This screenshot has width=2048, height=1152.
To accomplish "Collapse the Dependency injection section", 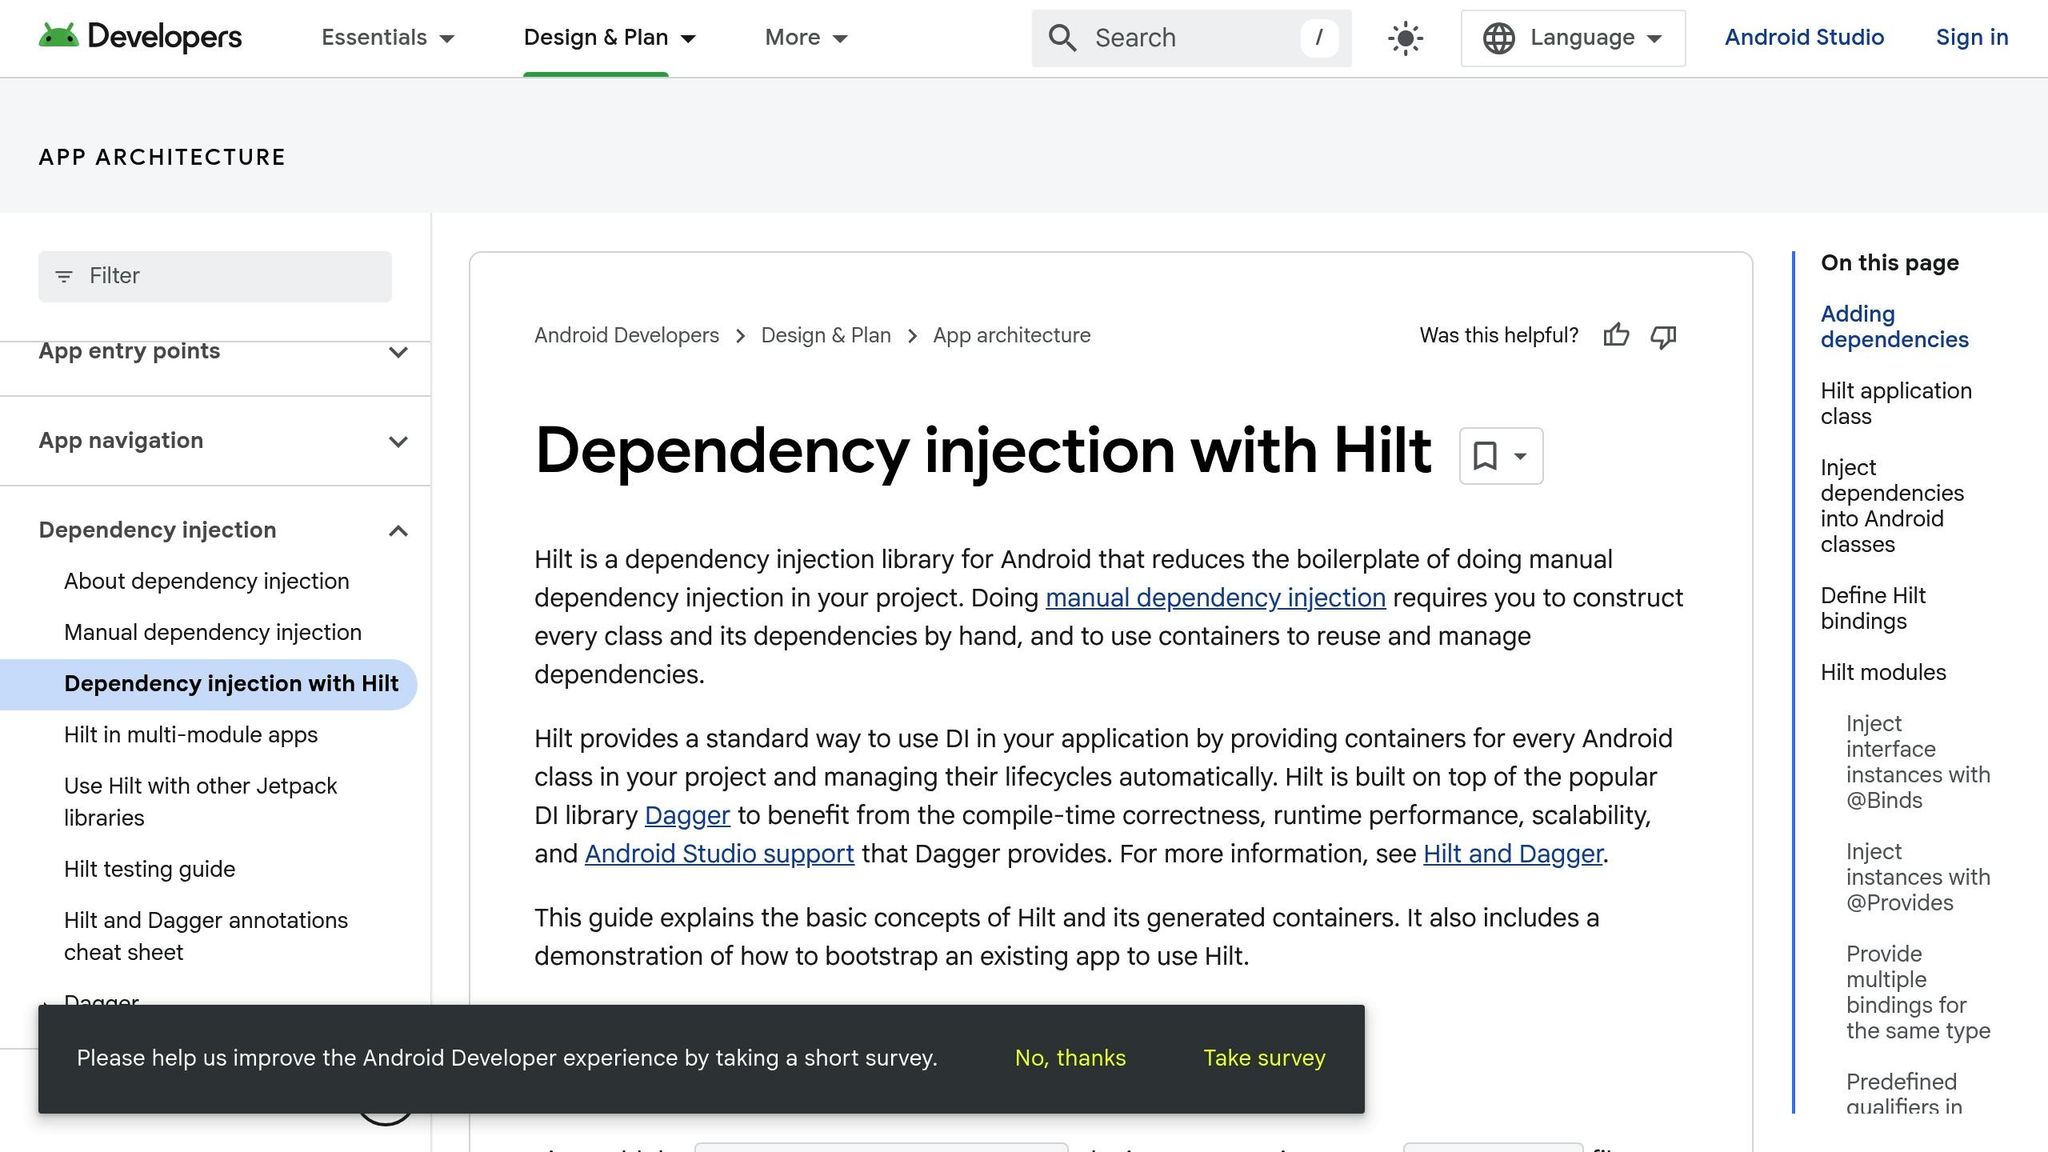I will pyautogui.click(x=398, y=530).
